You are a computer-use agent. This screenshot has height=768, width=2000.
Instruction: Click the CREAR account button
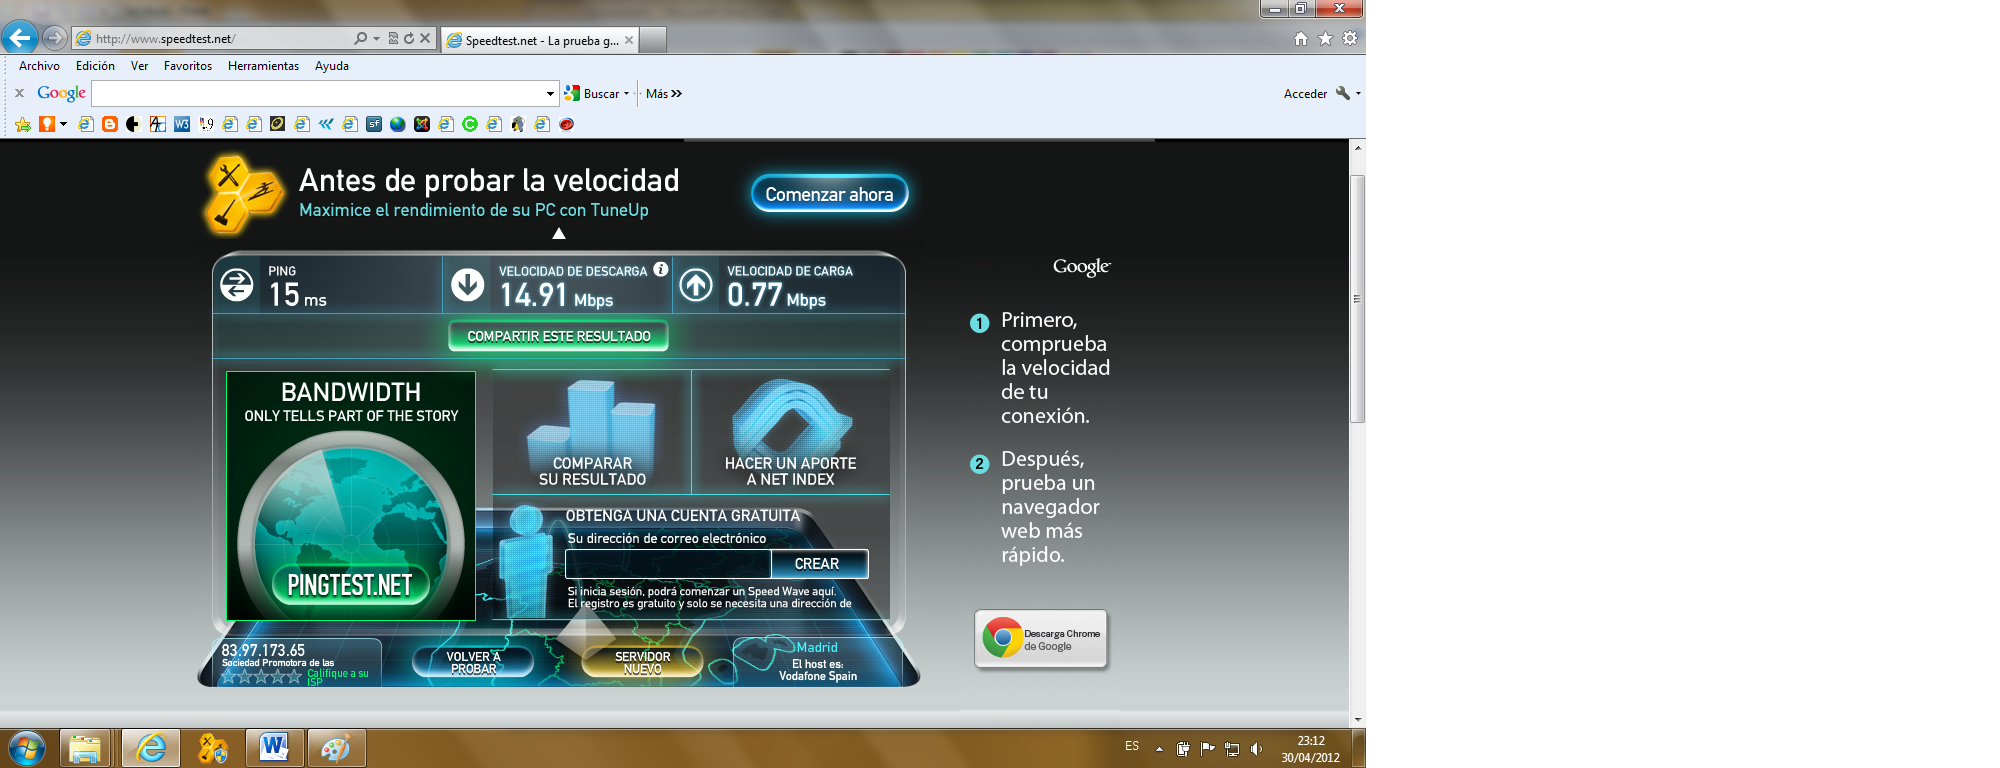tap(818, 564)
